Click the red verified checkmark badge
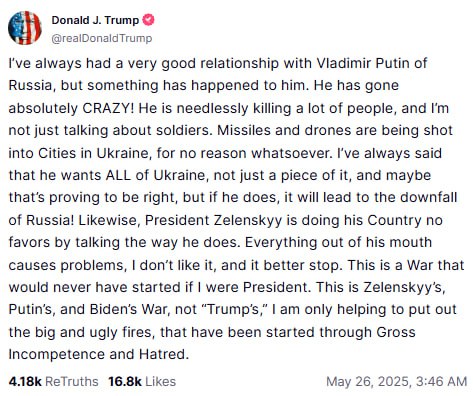The width and height of the screenshot is (473, 396). tap(148, 20)
